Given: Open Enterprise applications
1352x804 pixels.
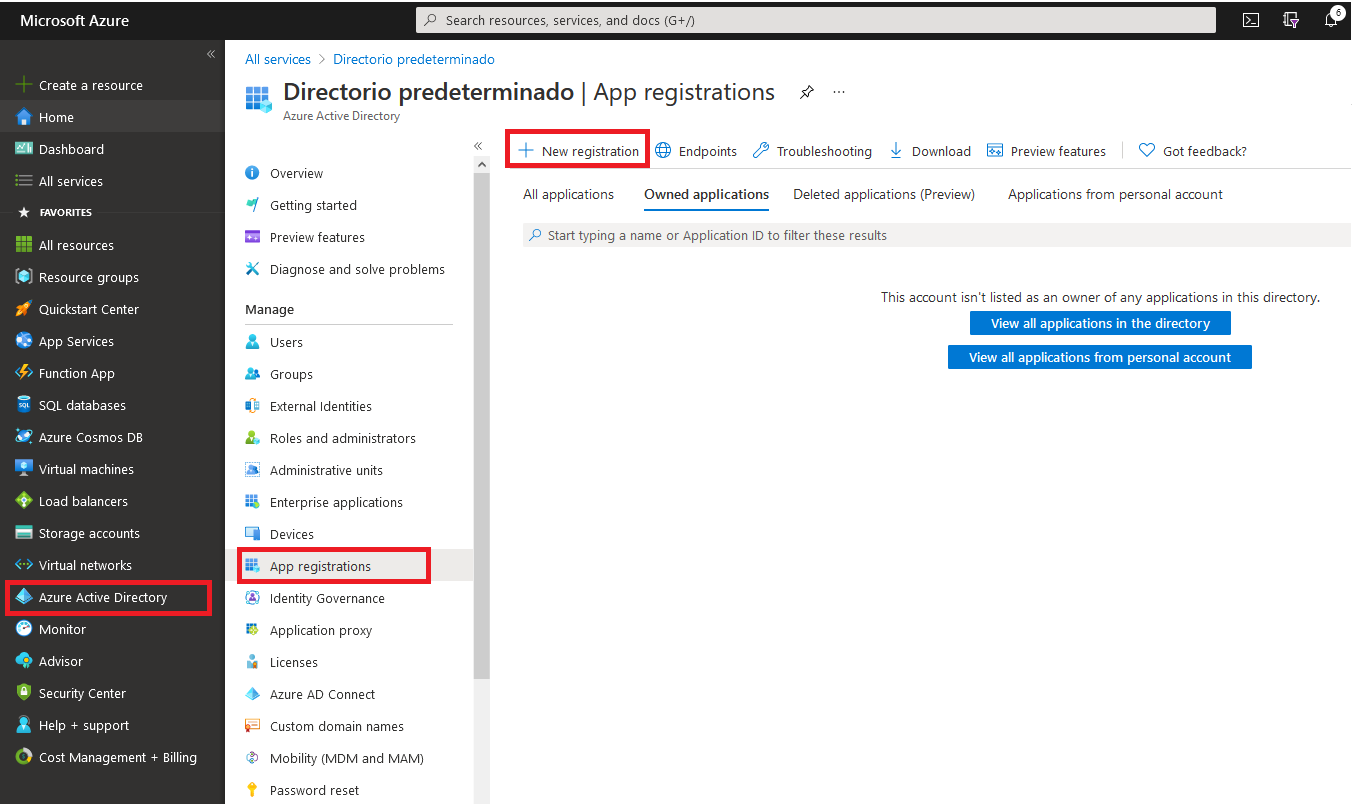Looking at the screenshot, I should click(336, 501).
